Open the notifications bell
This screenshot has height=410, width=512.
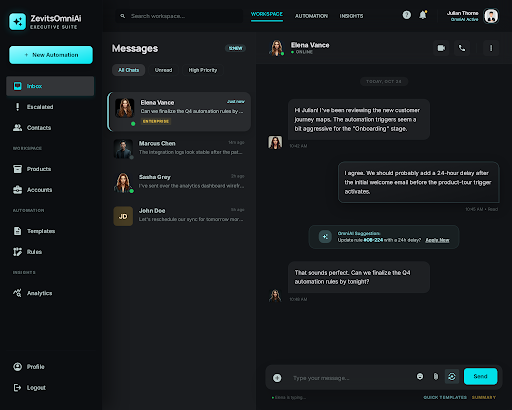click(423, 15)
